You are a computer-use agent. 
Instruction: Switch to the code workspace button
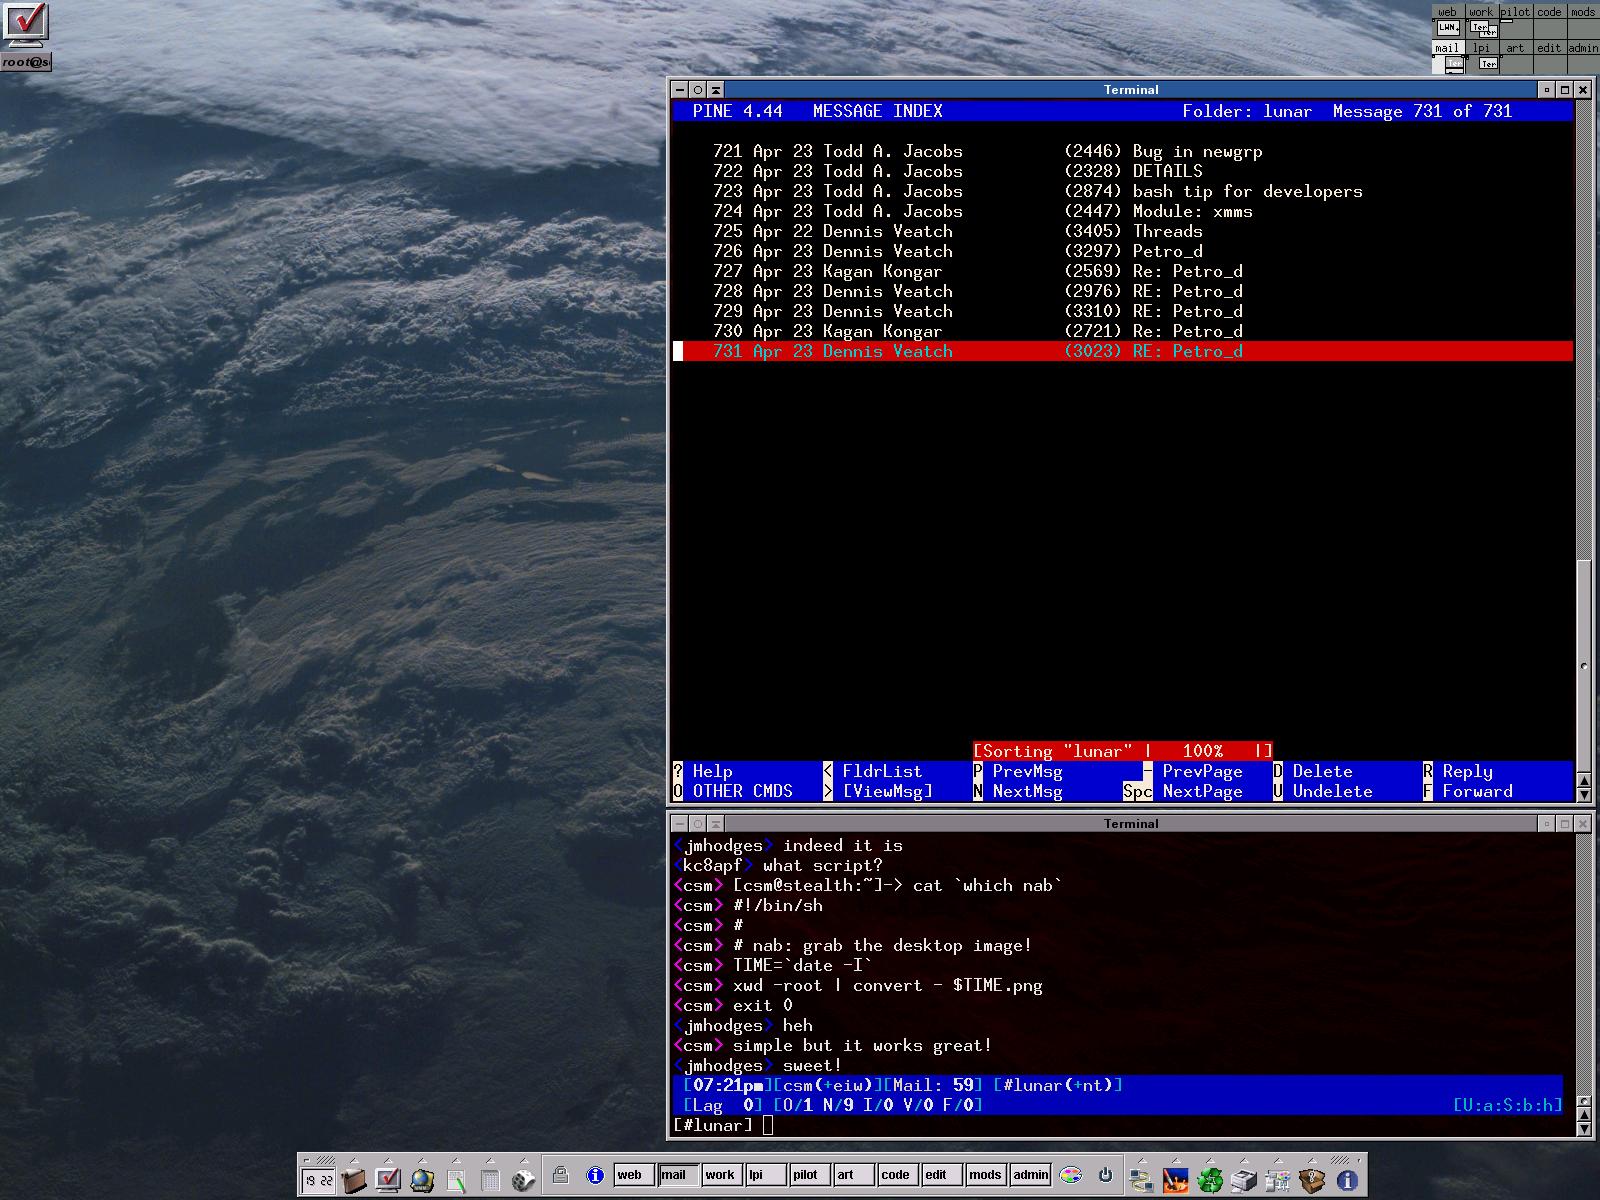tap(897, 1175)
